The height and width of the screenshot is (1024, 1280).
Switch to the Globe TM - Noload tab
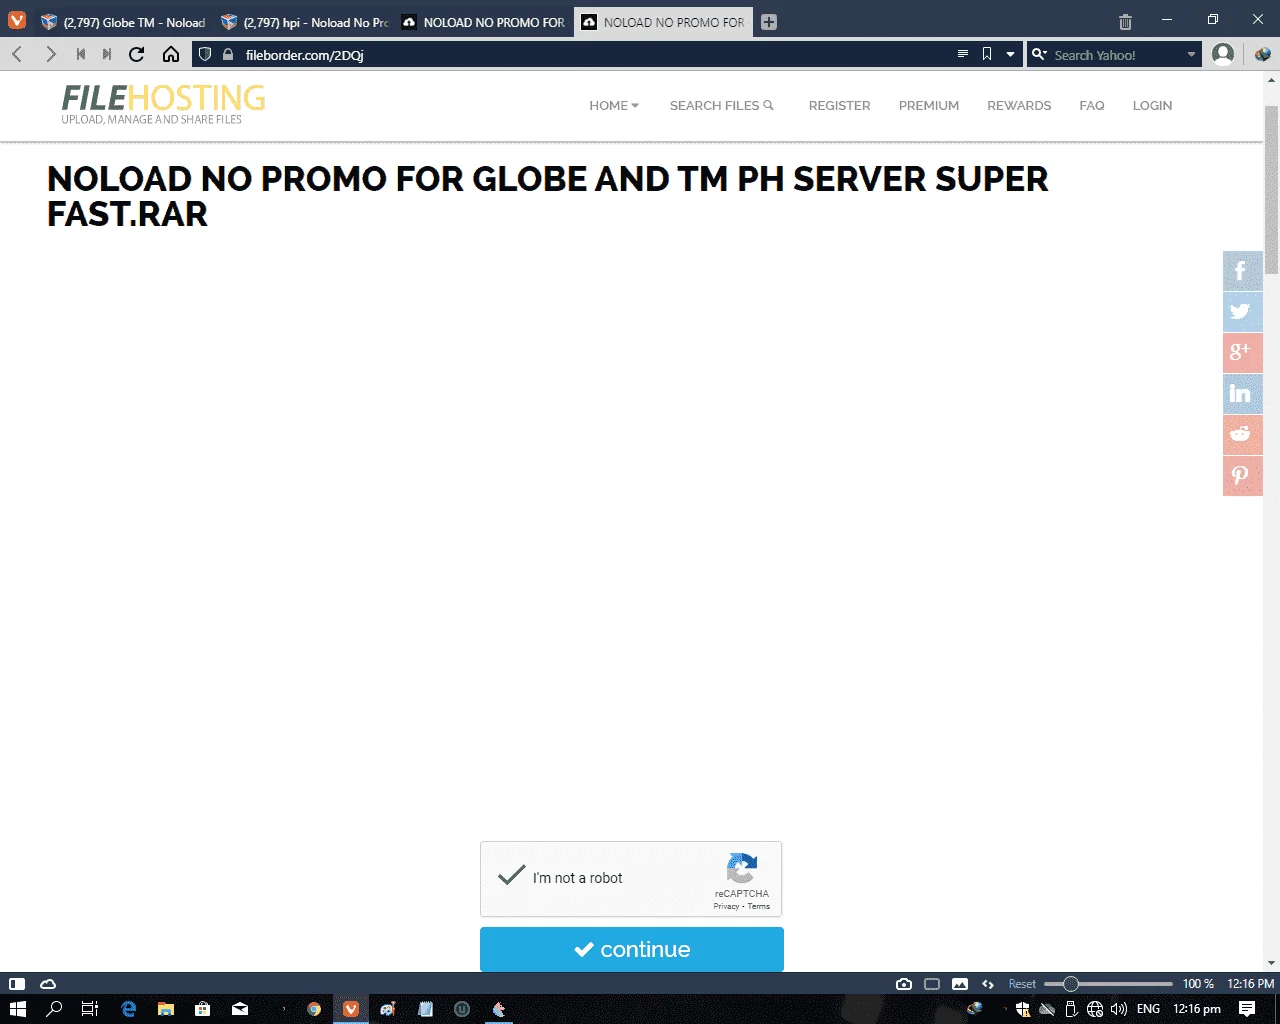click(123, 22)
